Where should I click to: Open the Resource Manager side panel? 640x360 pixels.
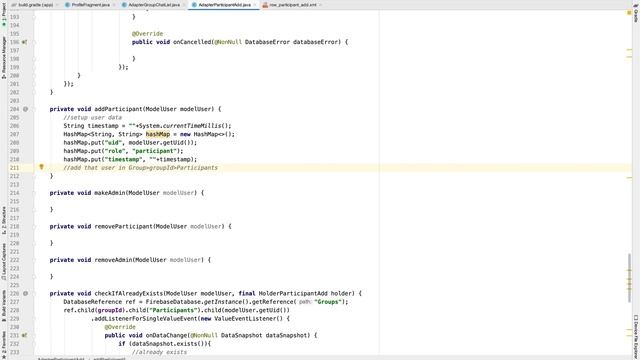coord(4,58)
